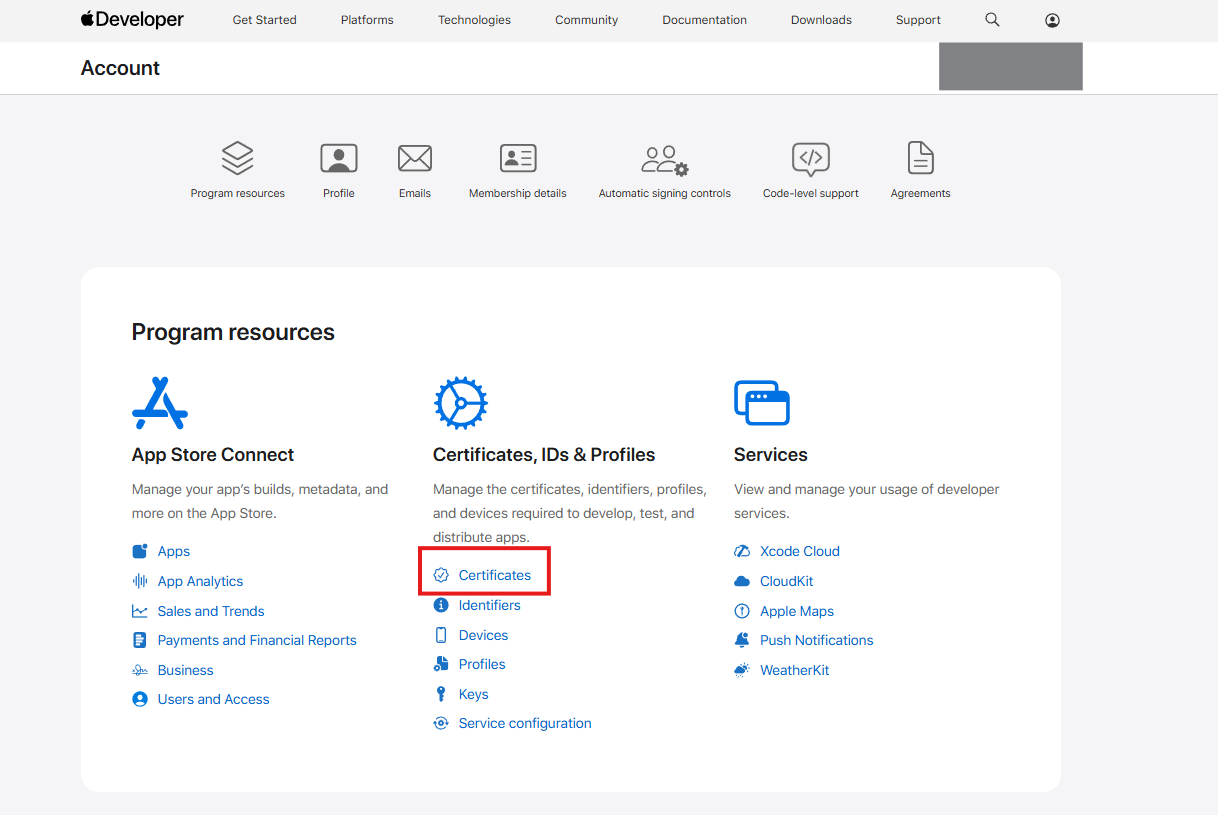Click the App Store Connect large icon
The height and width of the screenshot is (815, 1218).
tap(160, 403)
